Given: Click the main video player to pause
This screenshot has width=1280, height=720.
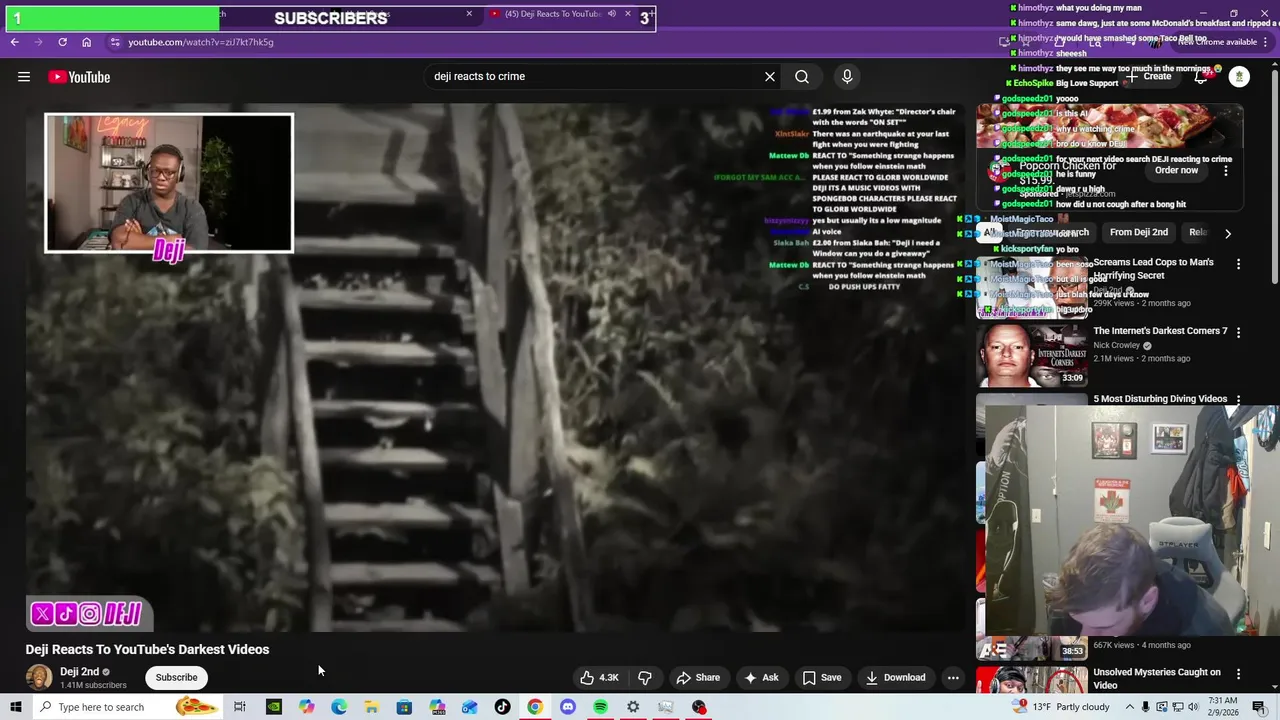Looking at the screenshot, I should click(497, 367).
